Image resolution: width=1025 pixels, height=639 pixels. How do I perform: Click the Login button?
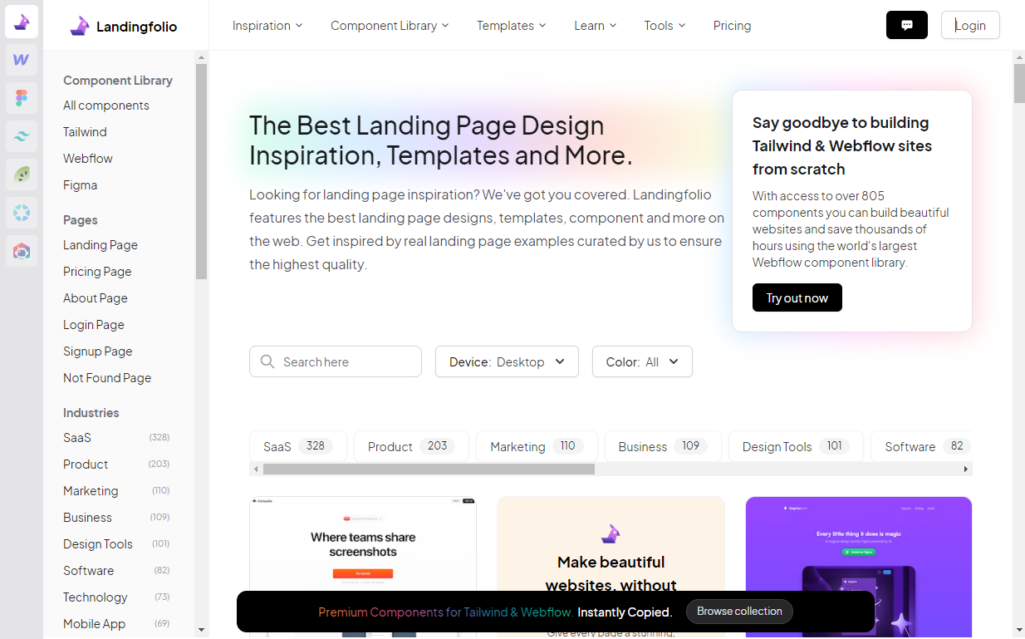[969, 24]
